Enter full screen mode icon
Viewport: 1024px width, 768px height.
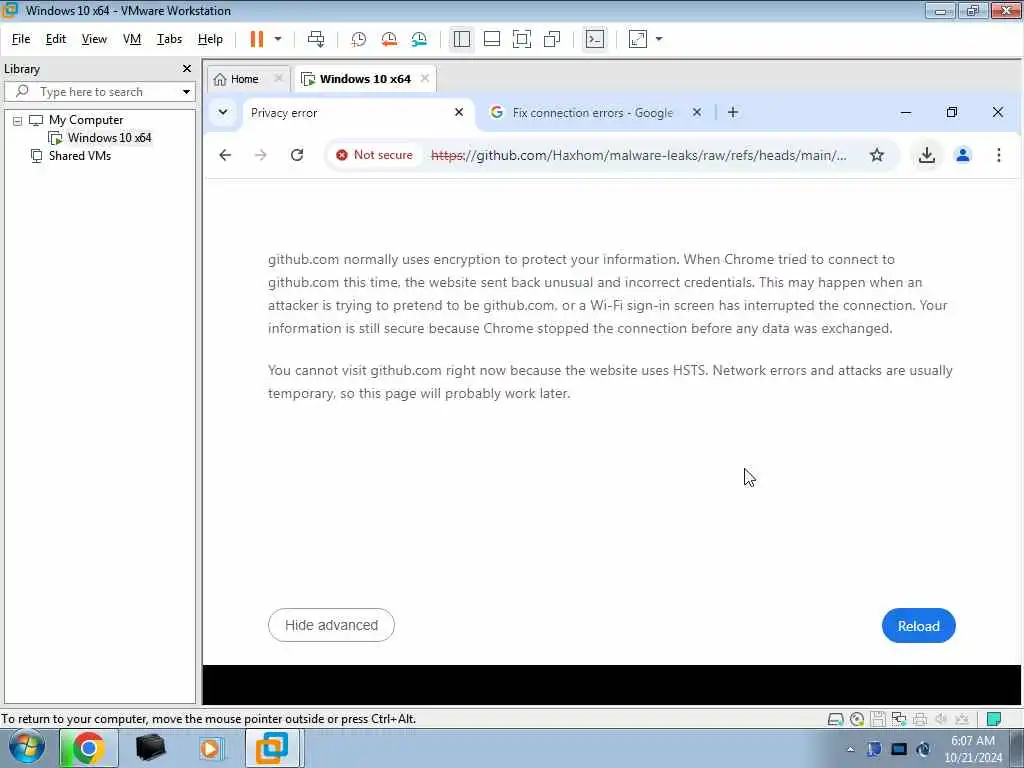[522, 39]
